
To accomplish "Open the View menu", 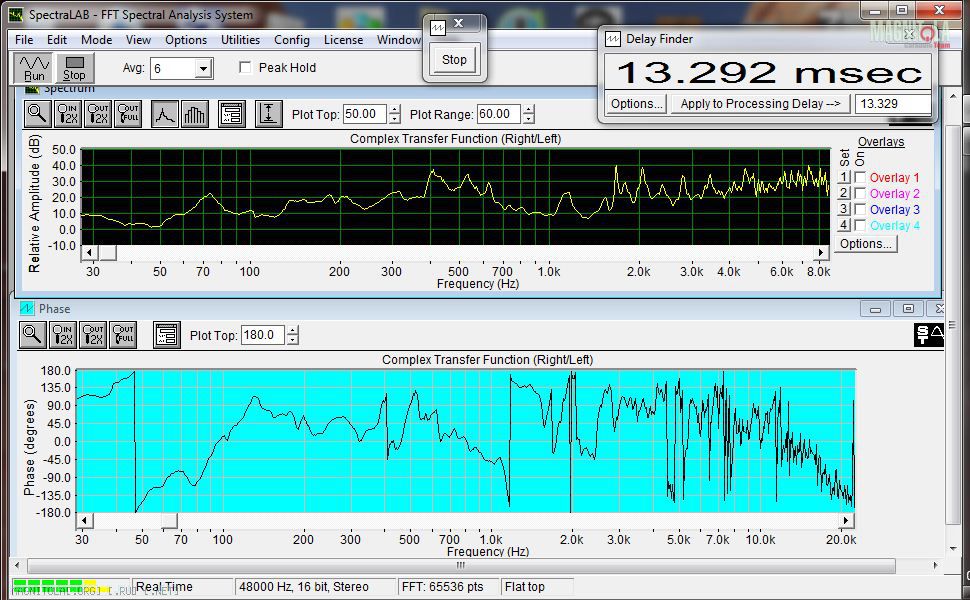I will 138,40.
